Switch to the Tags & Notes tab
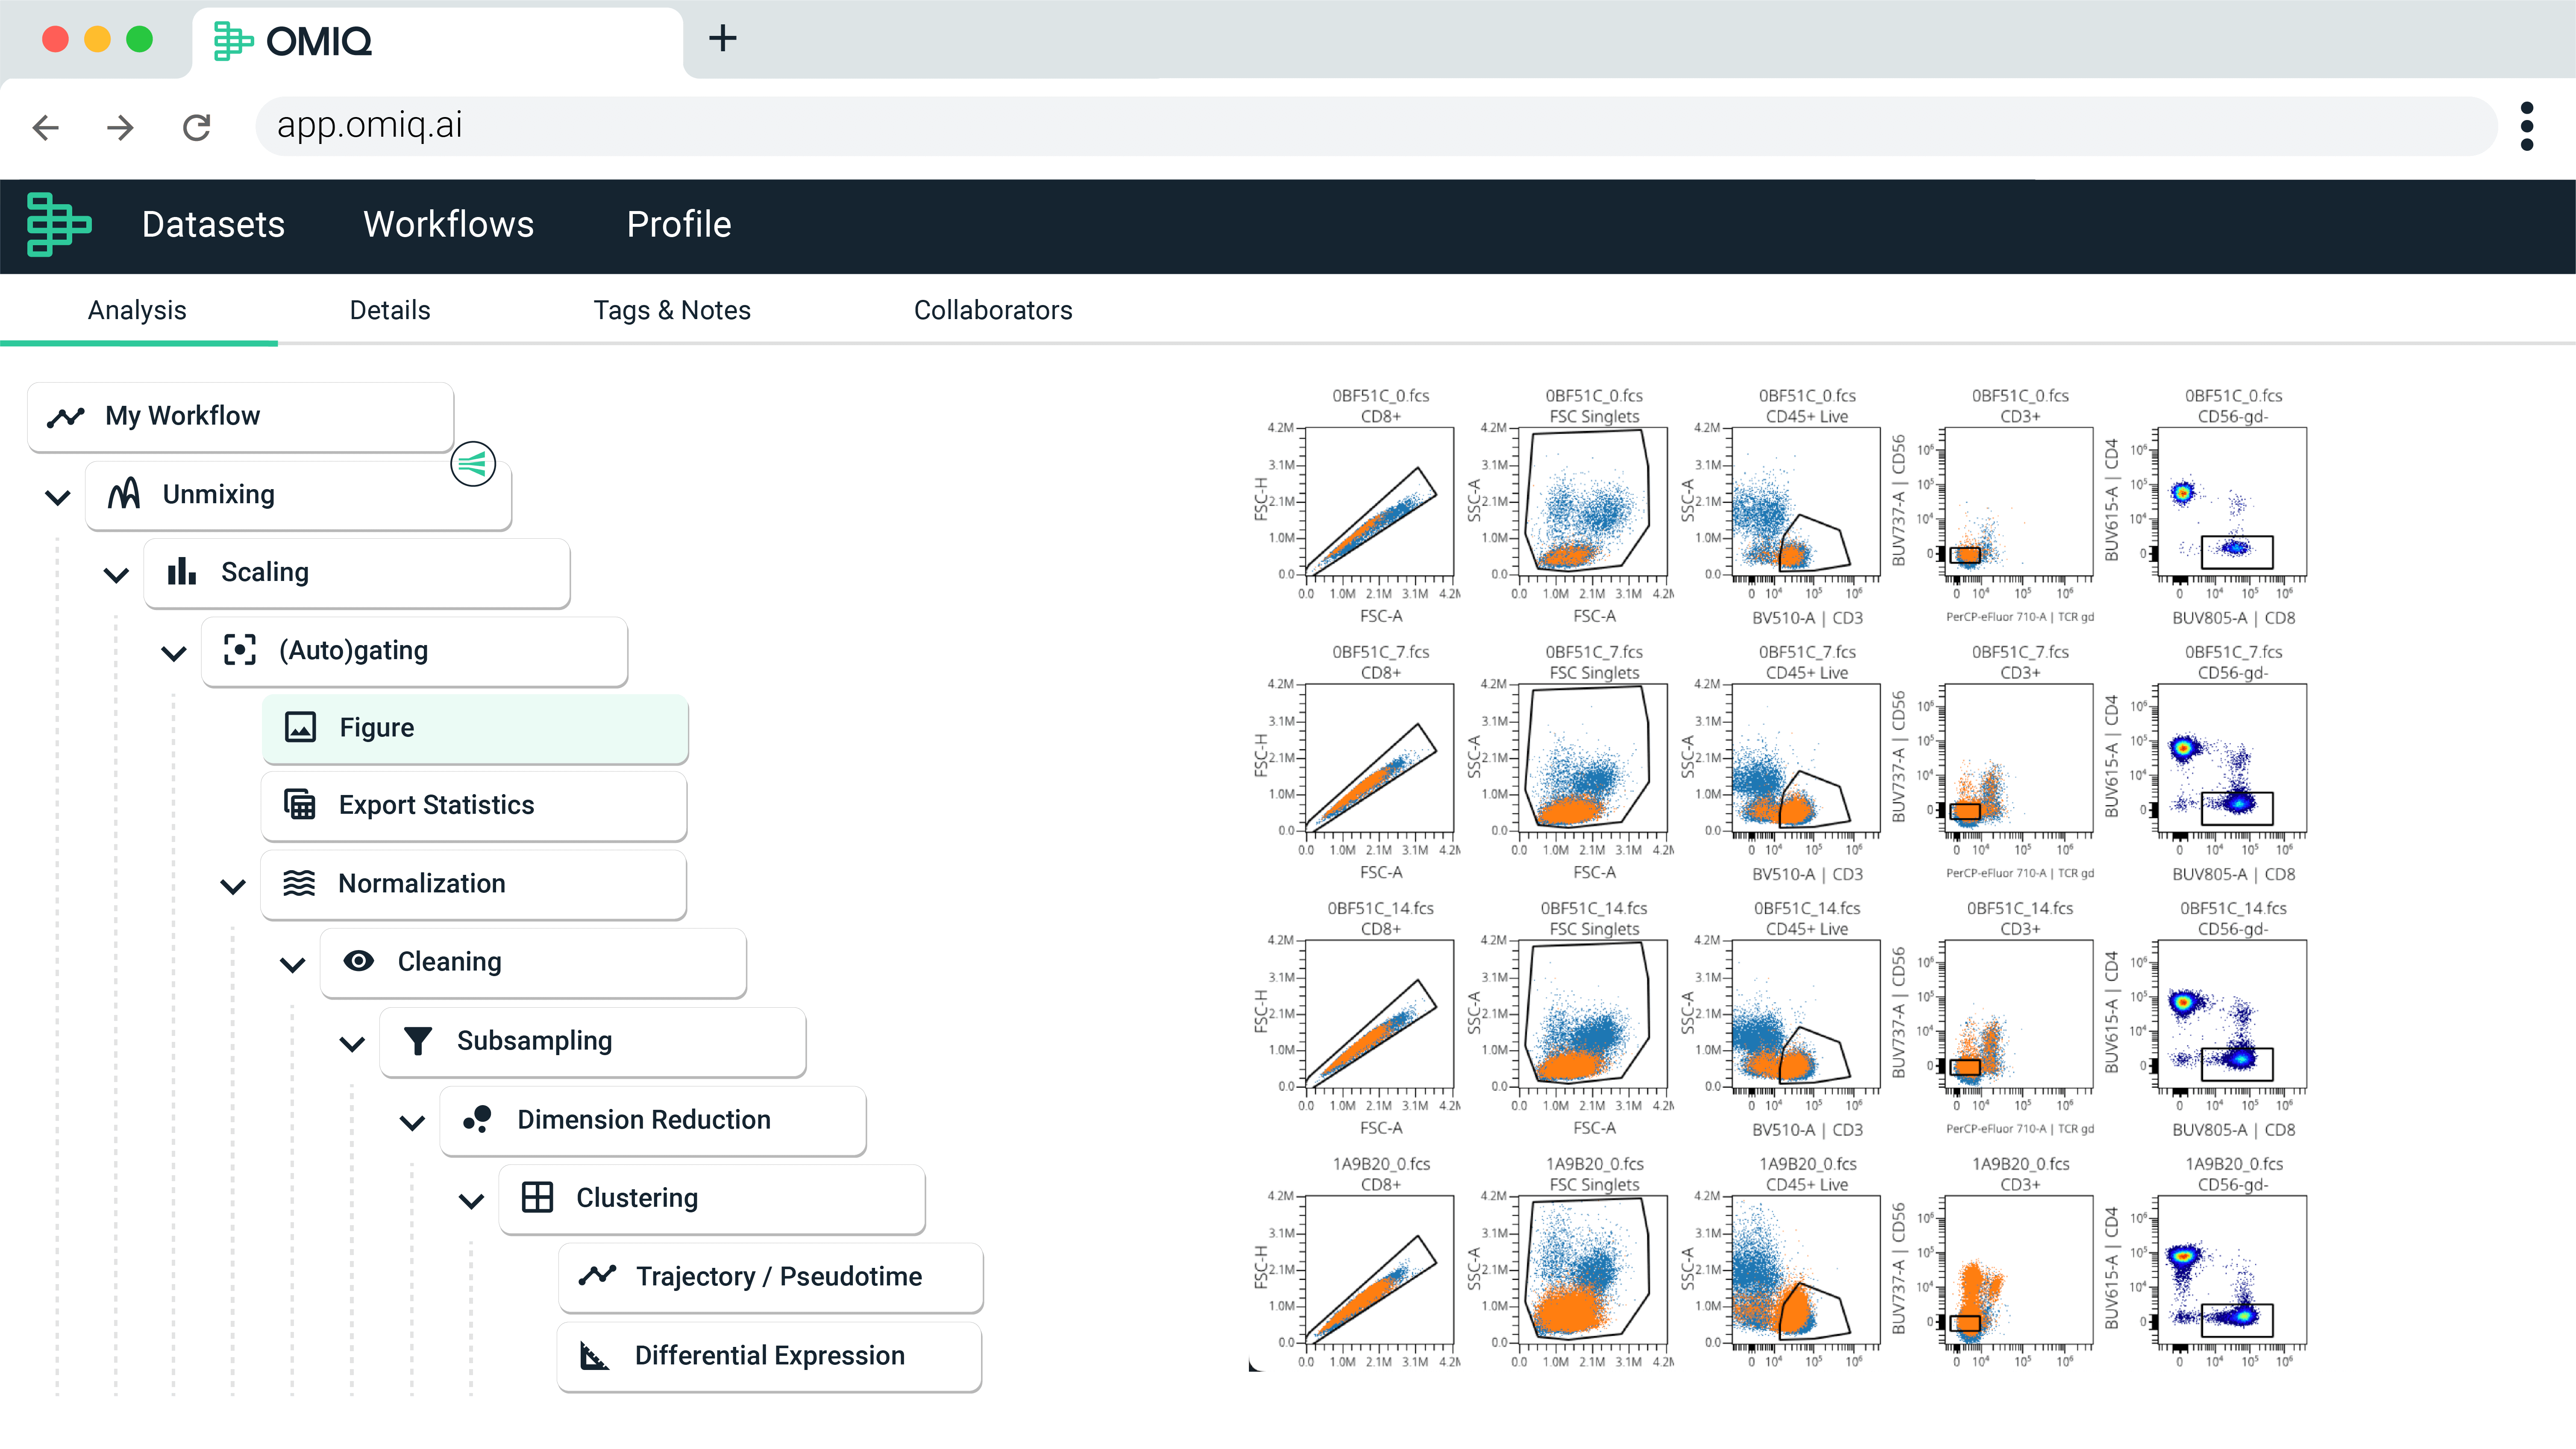Viewport: 2576px width, 1449px height. 672,310
